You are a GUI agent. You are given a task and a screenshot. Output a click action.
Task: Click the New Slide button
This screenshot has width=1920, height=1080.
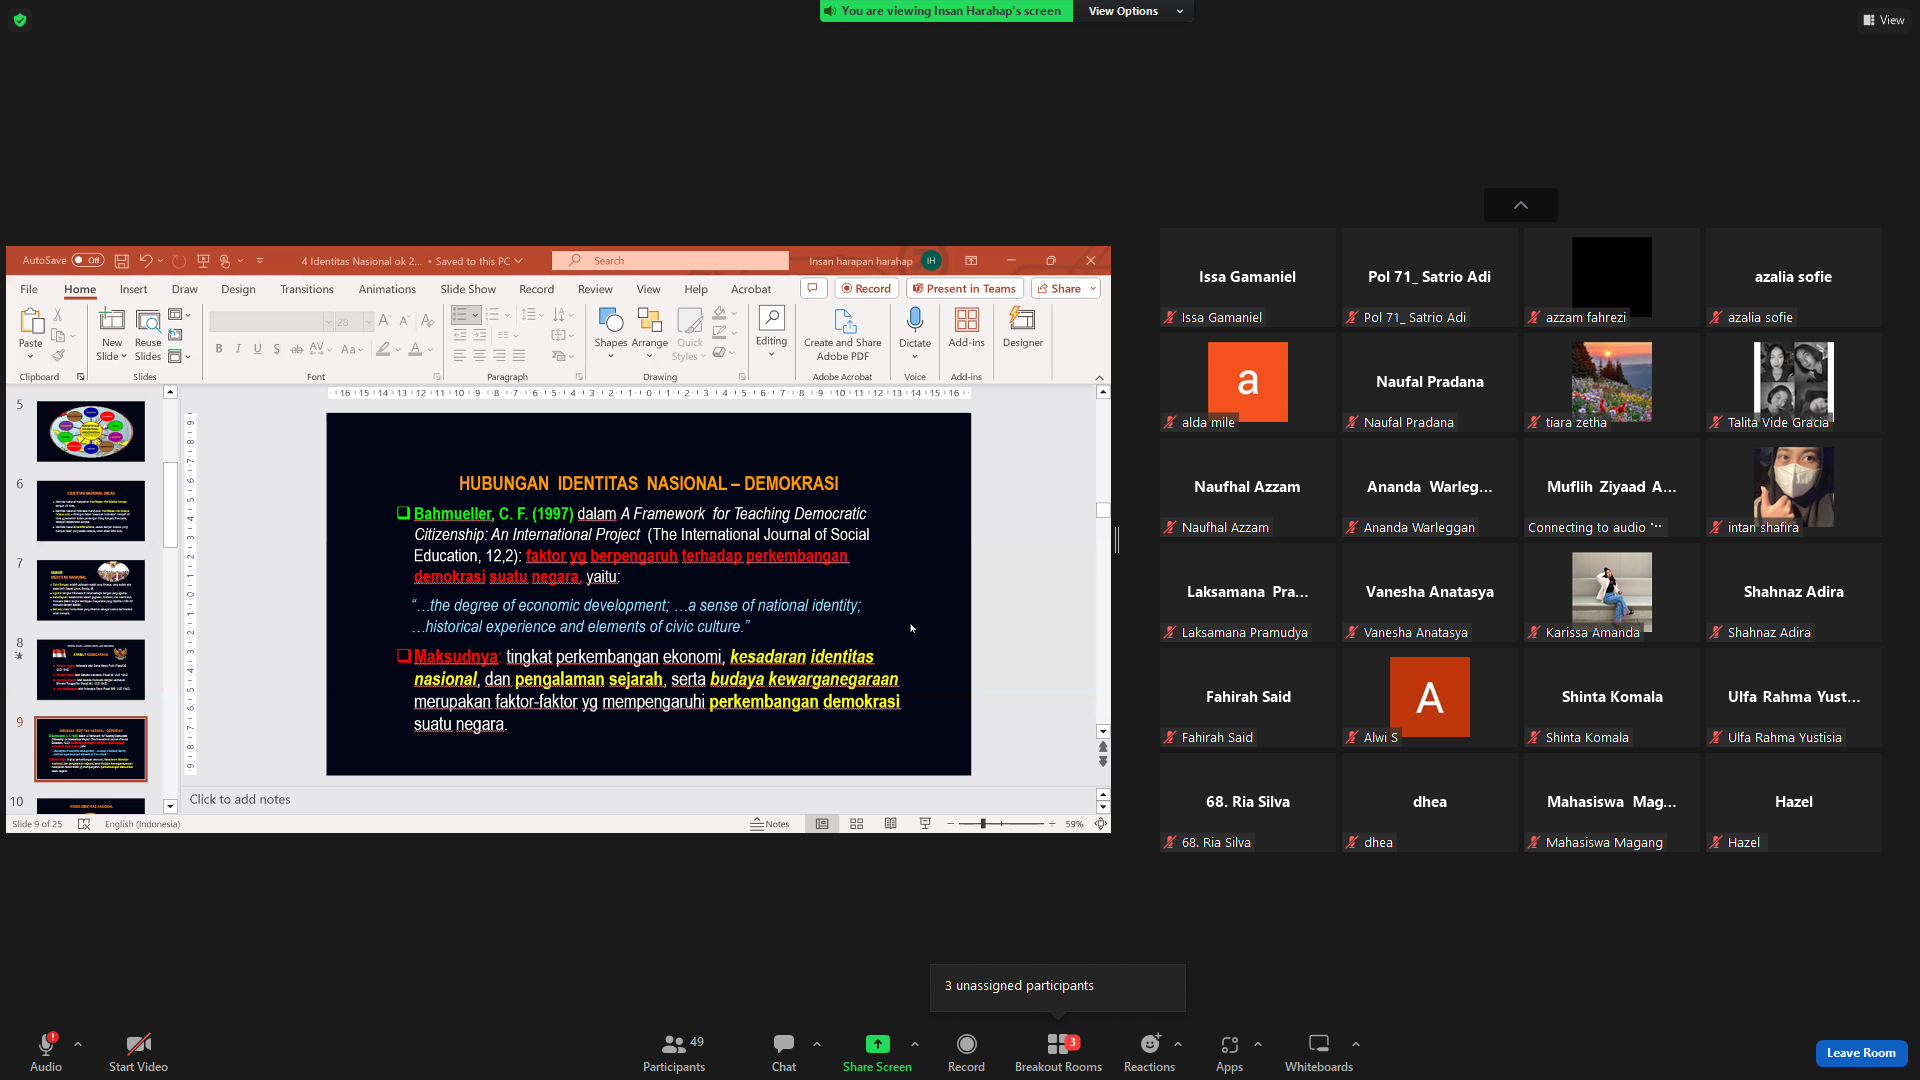112,334
